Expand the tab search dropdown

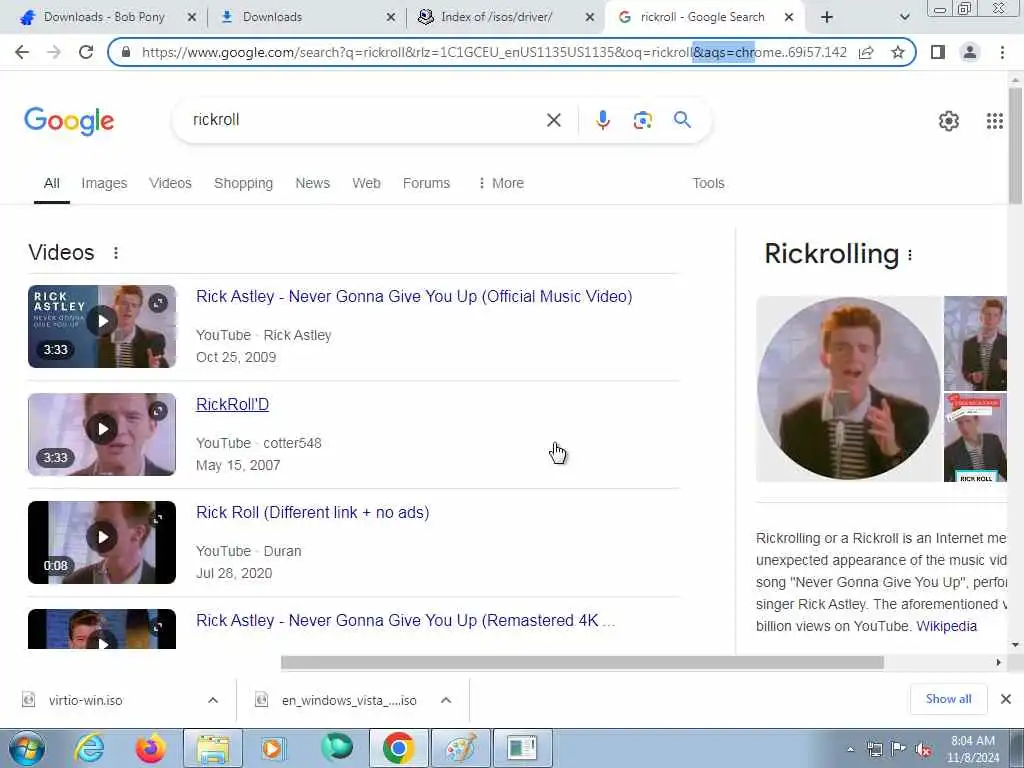tap(904, 17)
